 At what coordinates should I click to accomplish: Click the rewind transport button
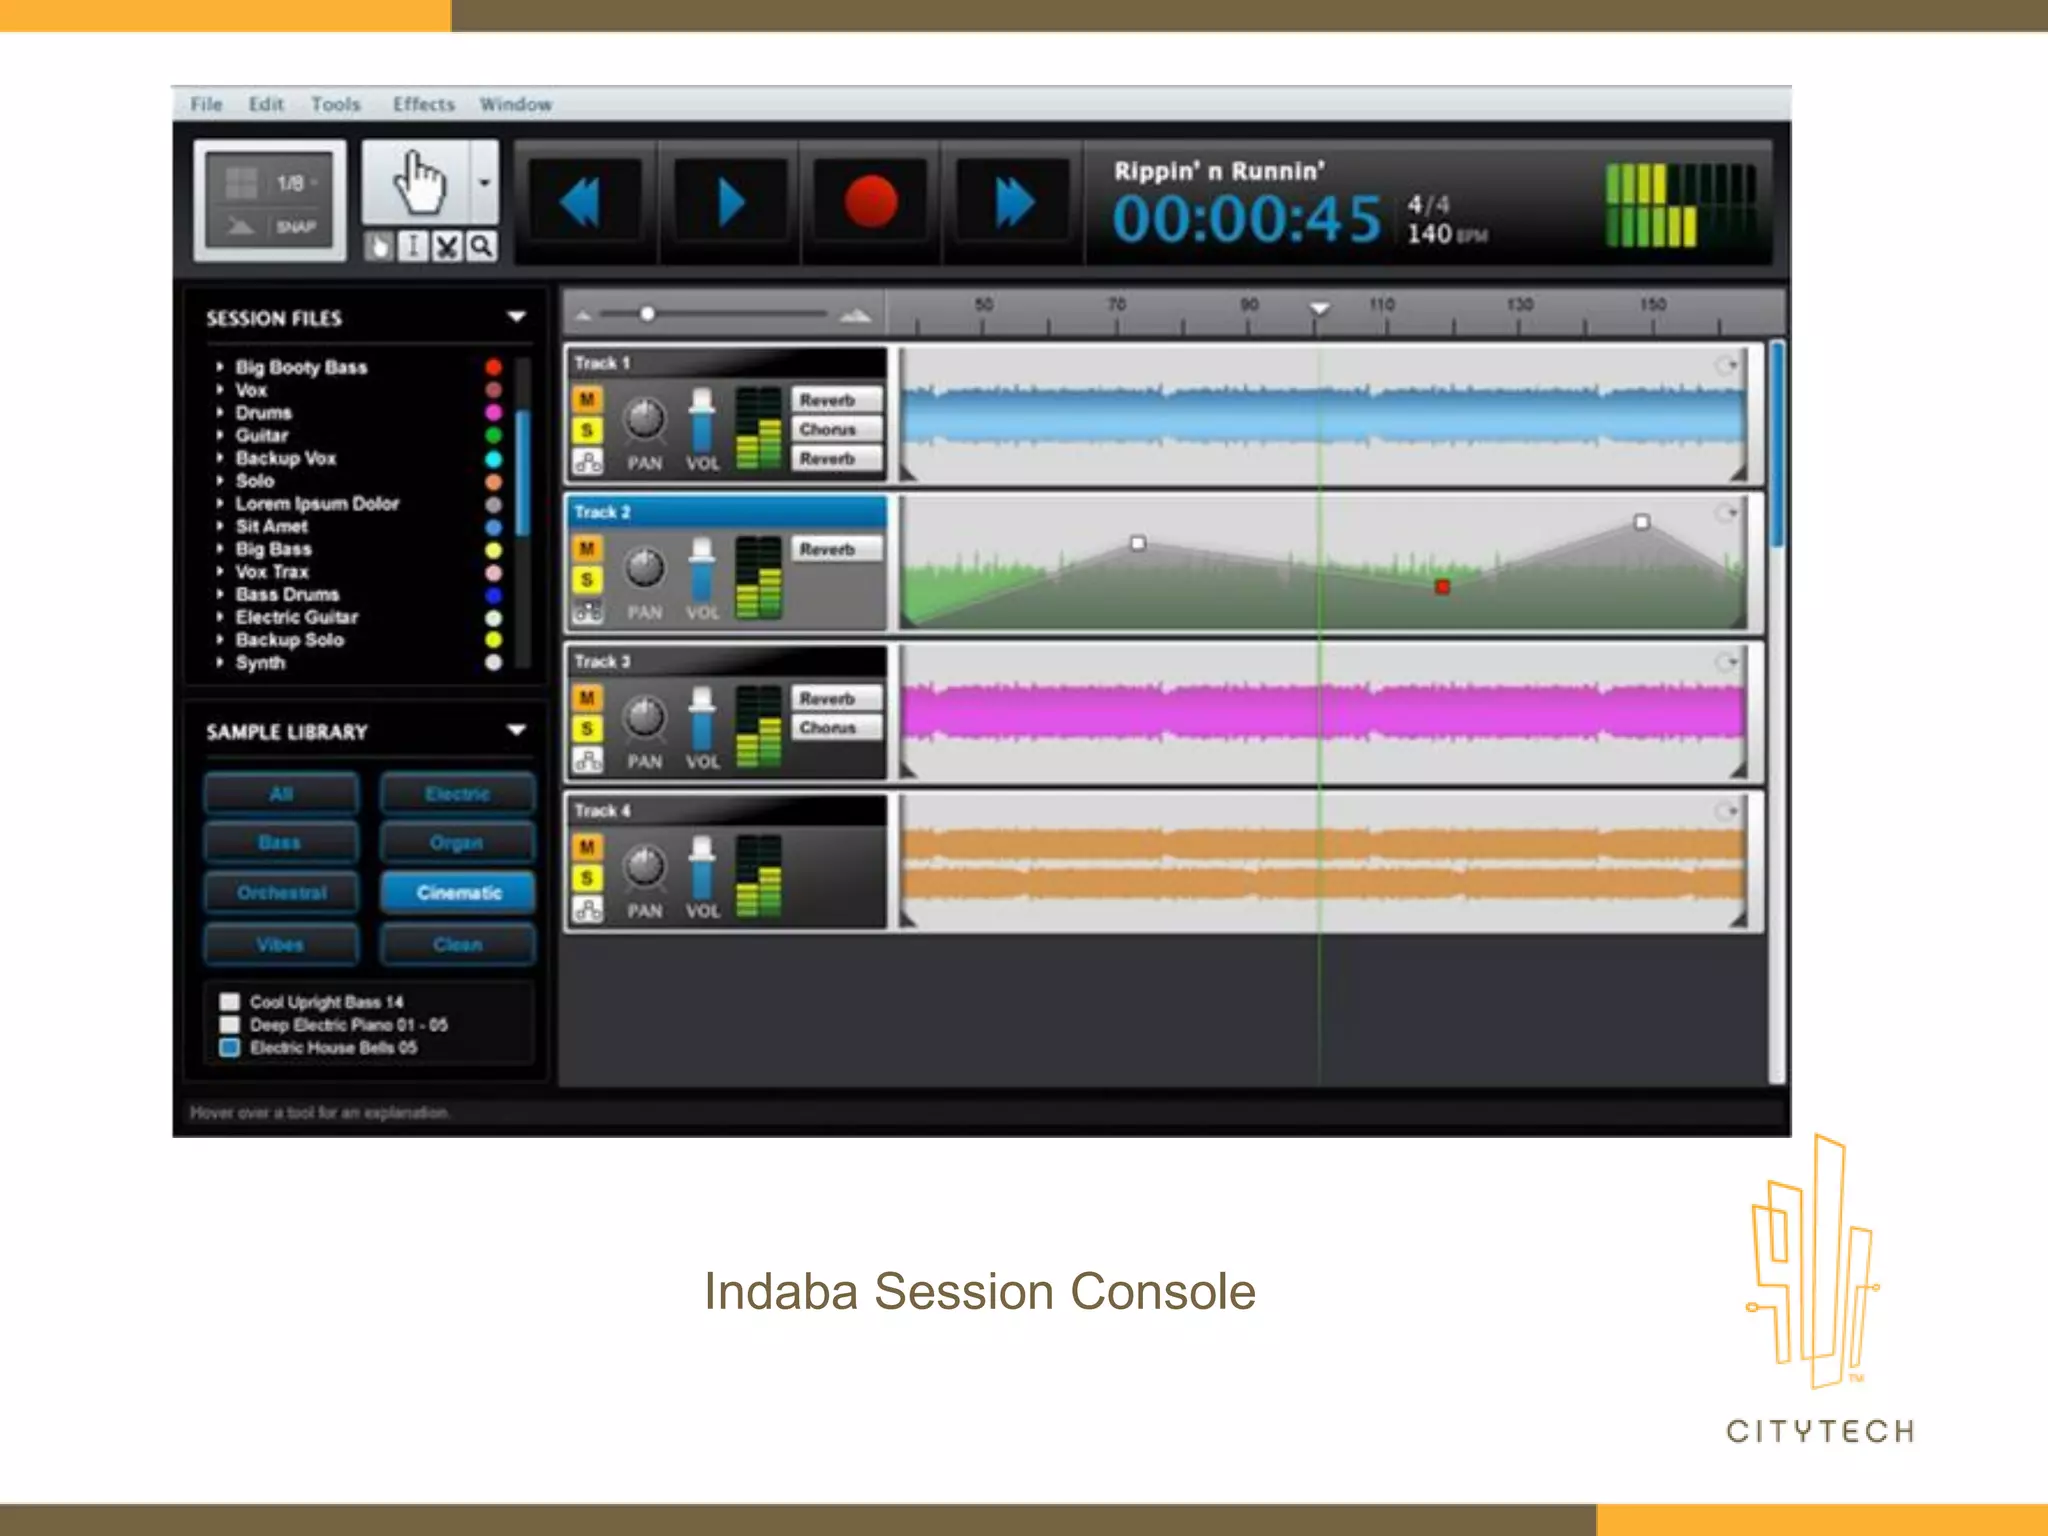[x=585, y=203]
